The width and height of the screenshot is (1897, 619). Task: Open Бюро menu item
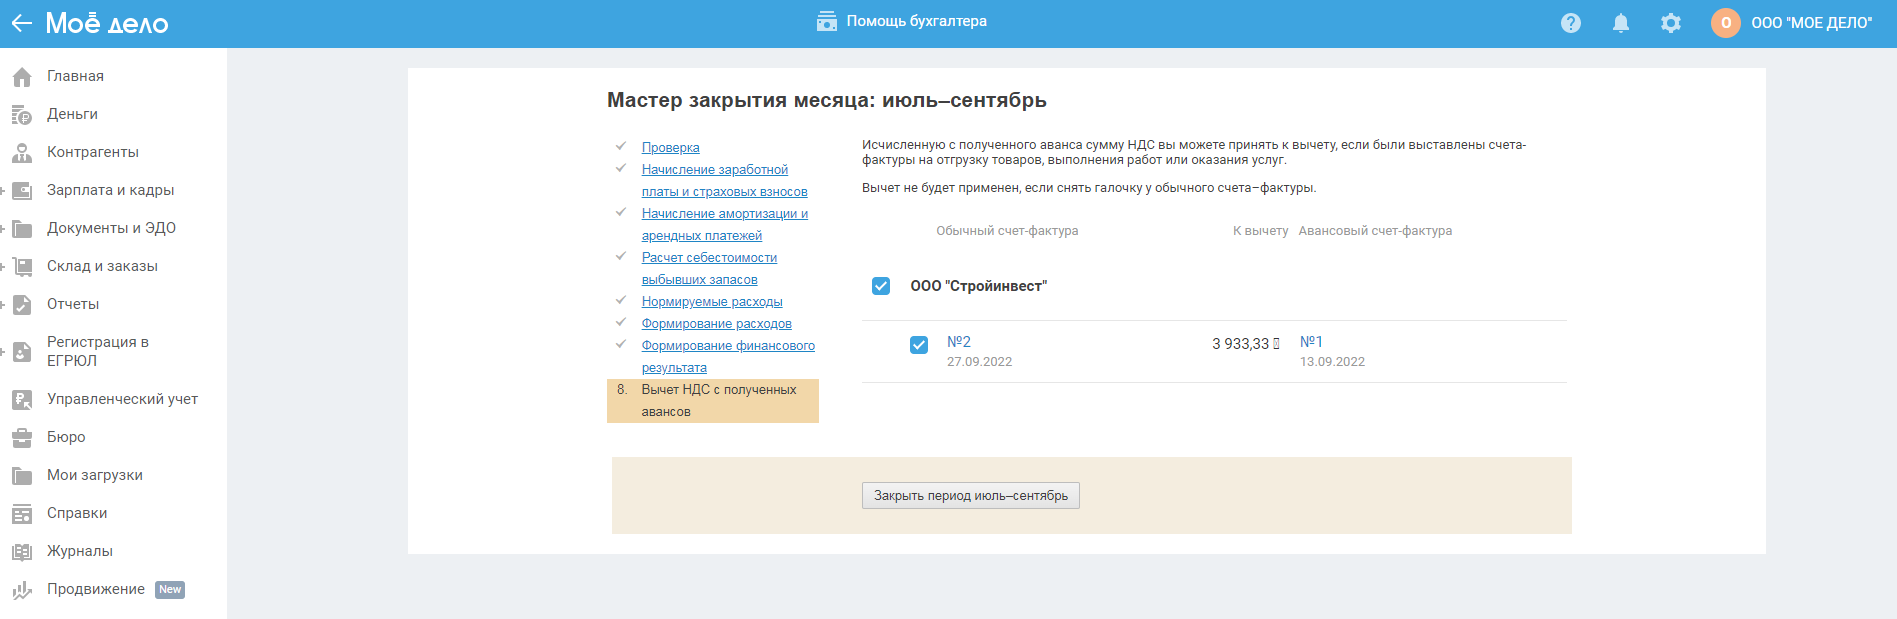click(x=66, y=437)
